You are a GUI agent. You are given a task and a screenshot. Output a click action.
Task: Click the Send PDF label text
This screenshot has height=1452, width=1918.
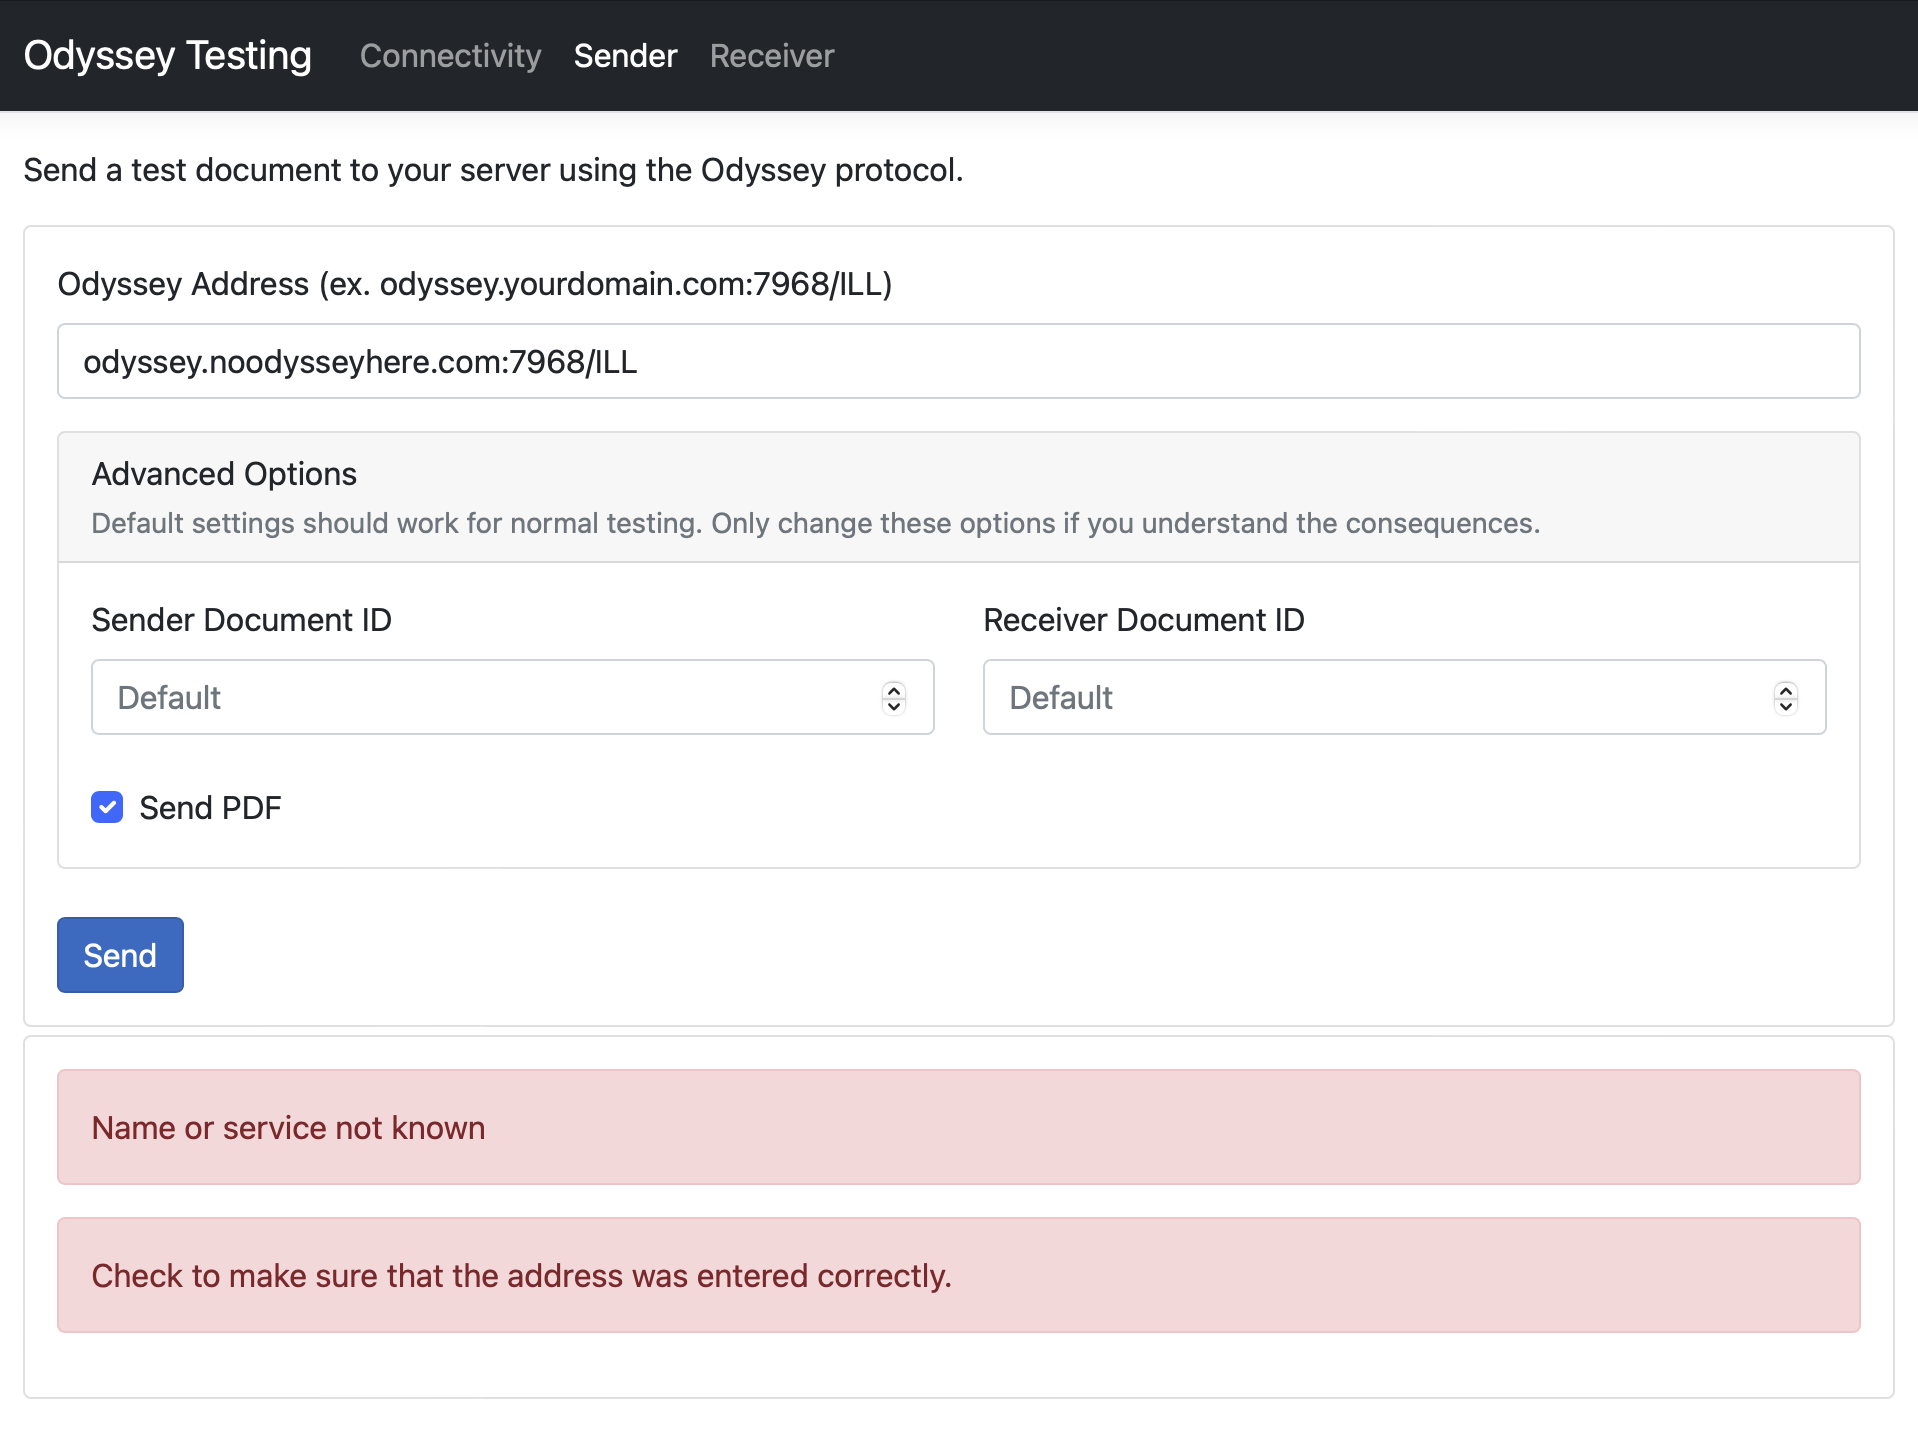[210, 808]
